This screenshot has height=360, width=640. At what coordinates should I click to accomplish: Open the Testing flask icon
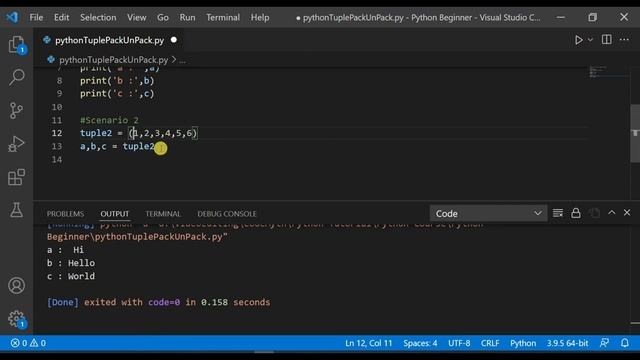[16, 210]
